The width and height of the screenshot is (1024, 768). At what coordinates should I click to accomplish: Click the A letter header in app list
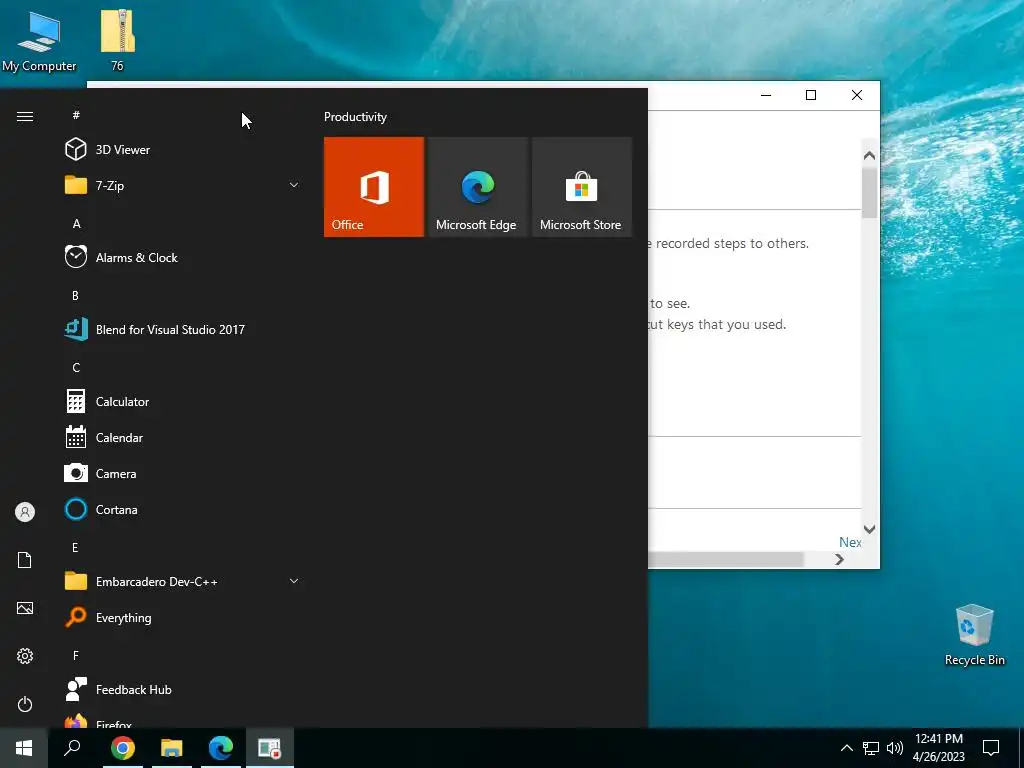76,223
